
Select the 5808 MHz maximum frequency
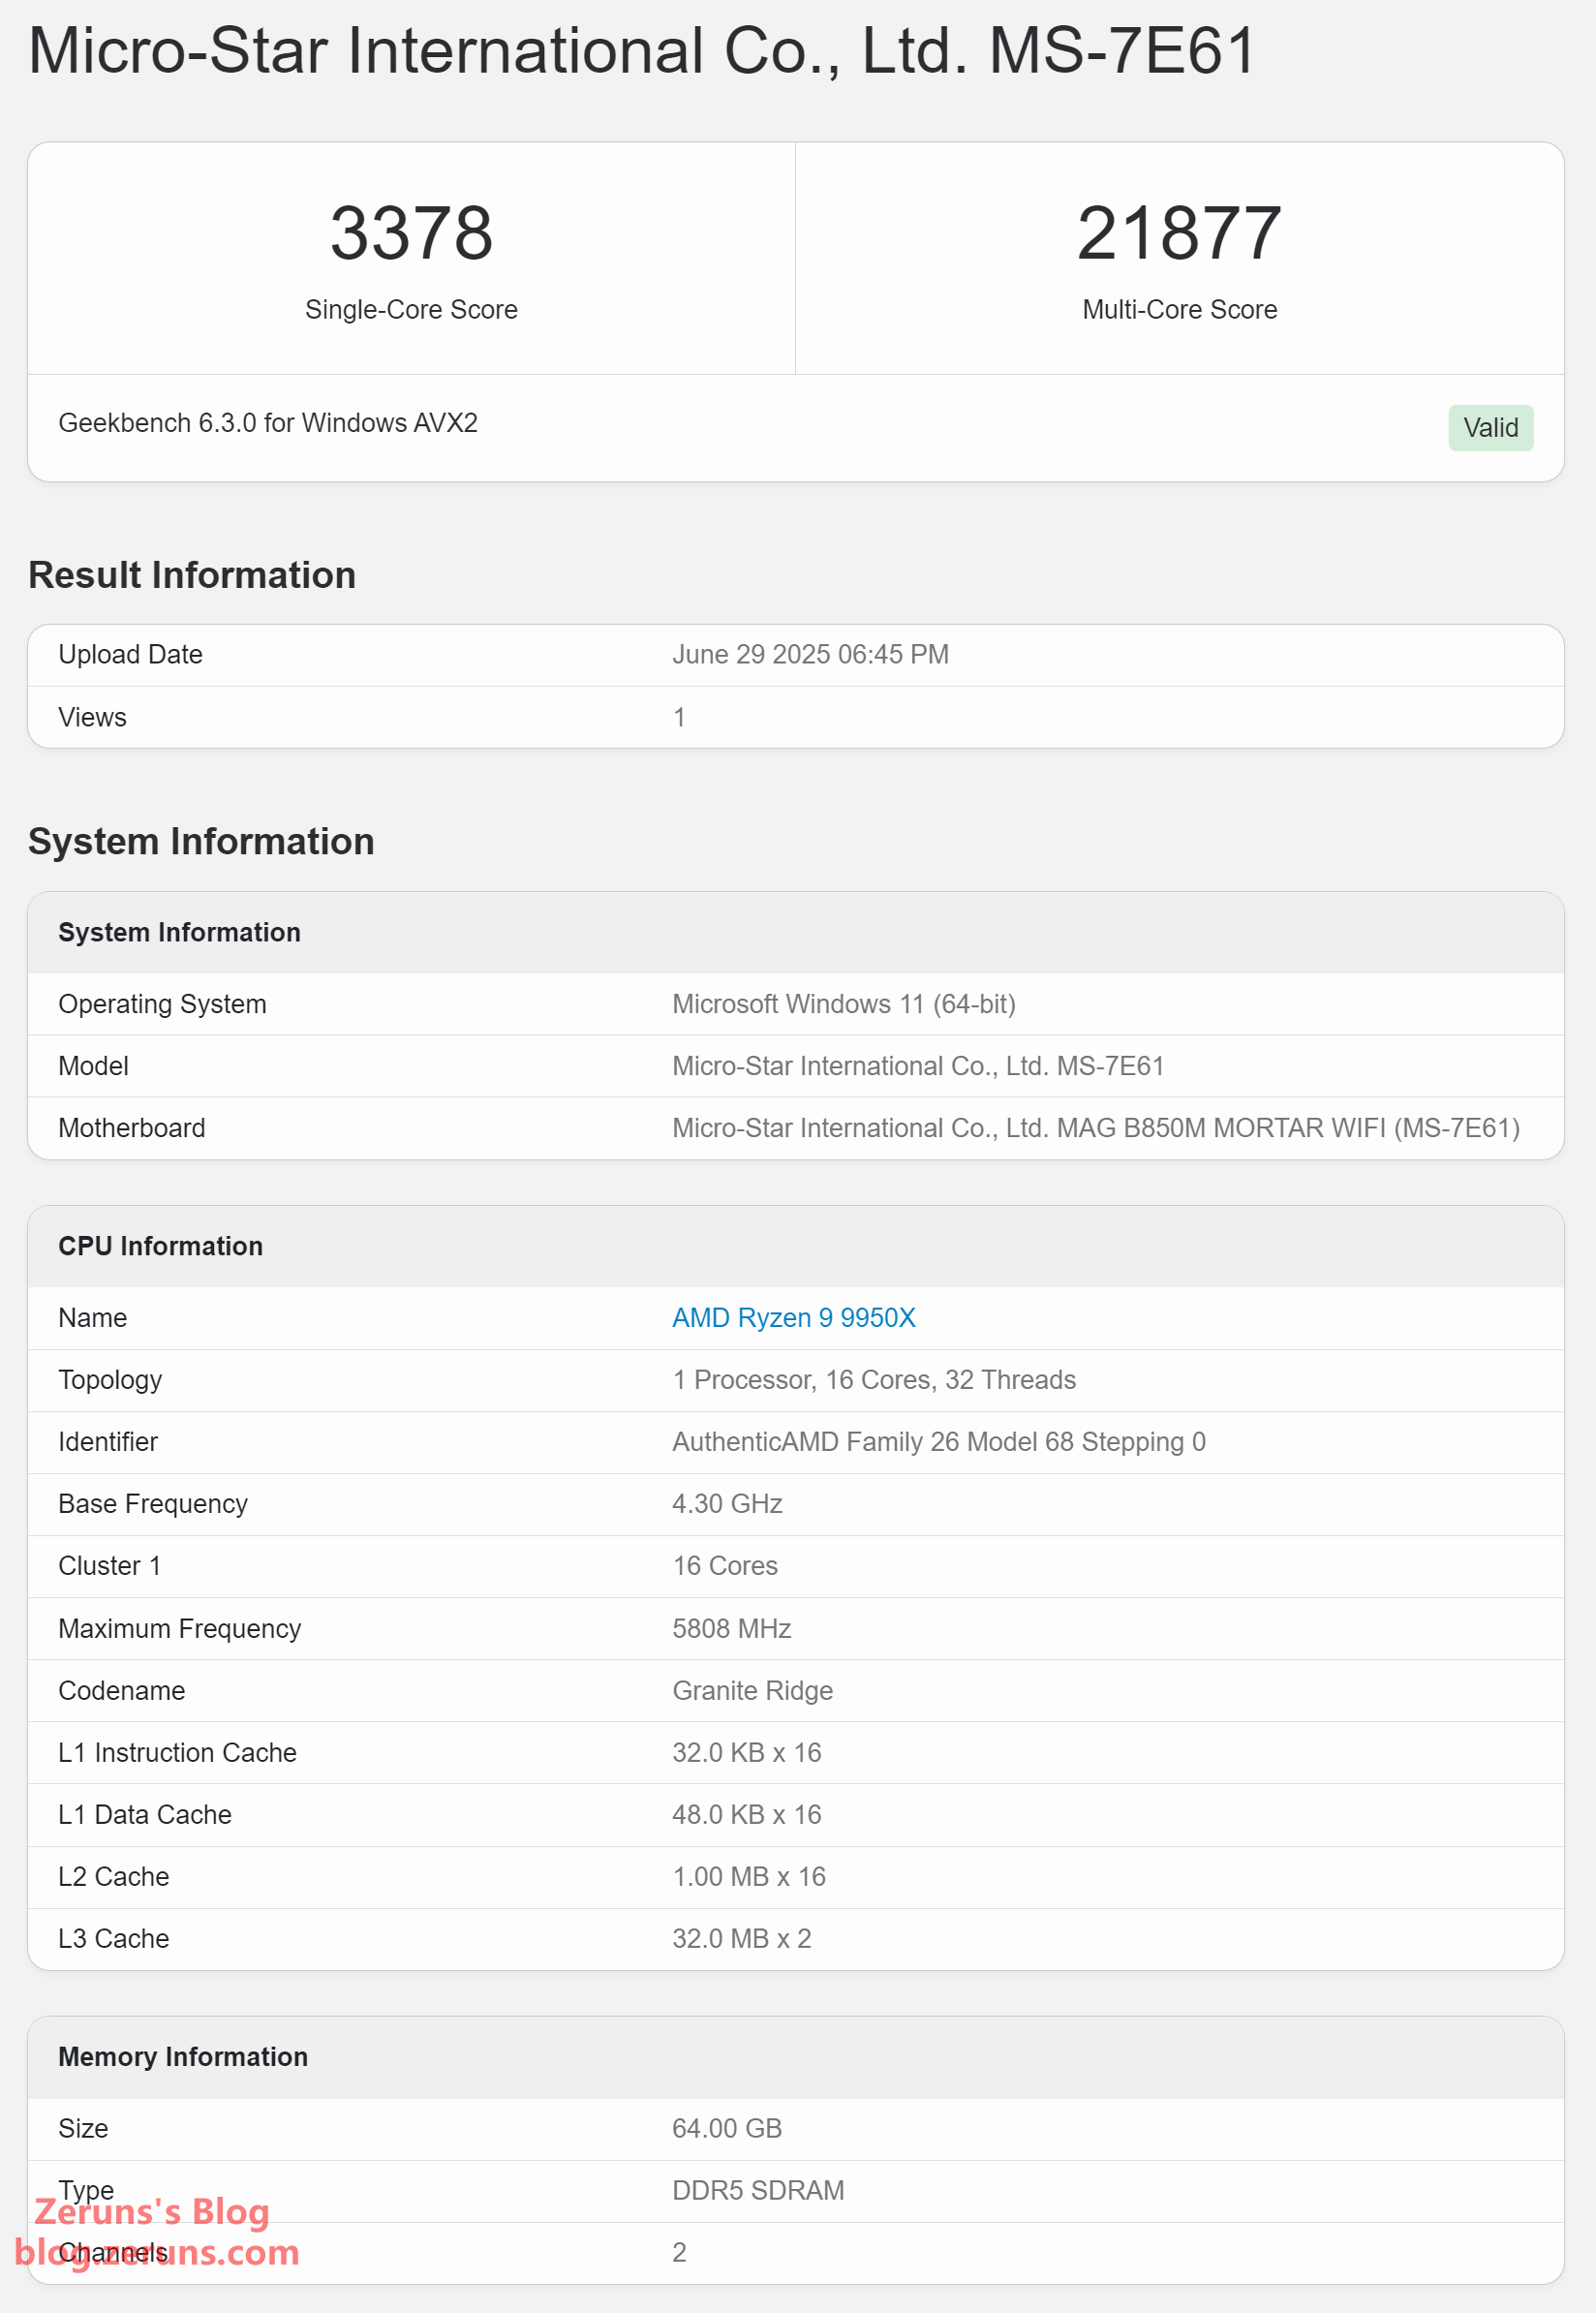pos(731,1628)
